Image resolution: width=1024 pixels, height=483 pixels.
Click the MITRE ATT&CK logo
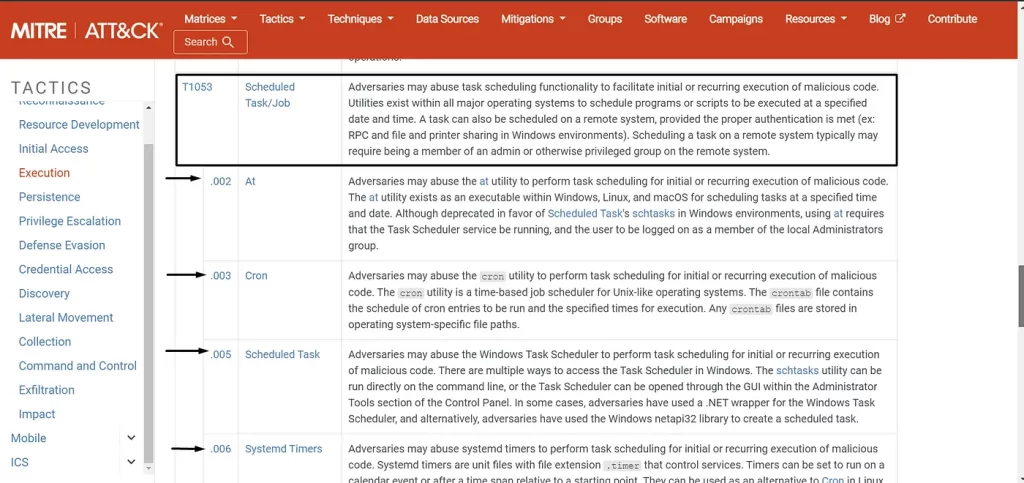coord(87,30)
